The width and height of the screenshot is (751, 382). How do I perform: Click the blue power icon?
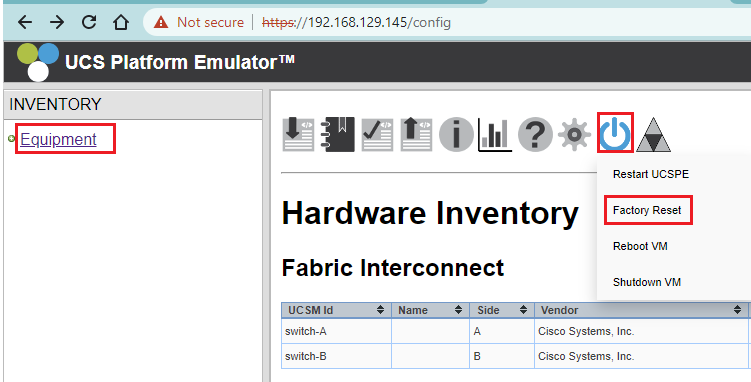[615, 134]
